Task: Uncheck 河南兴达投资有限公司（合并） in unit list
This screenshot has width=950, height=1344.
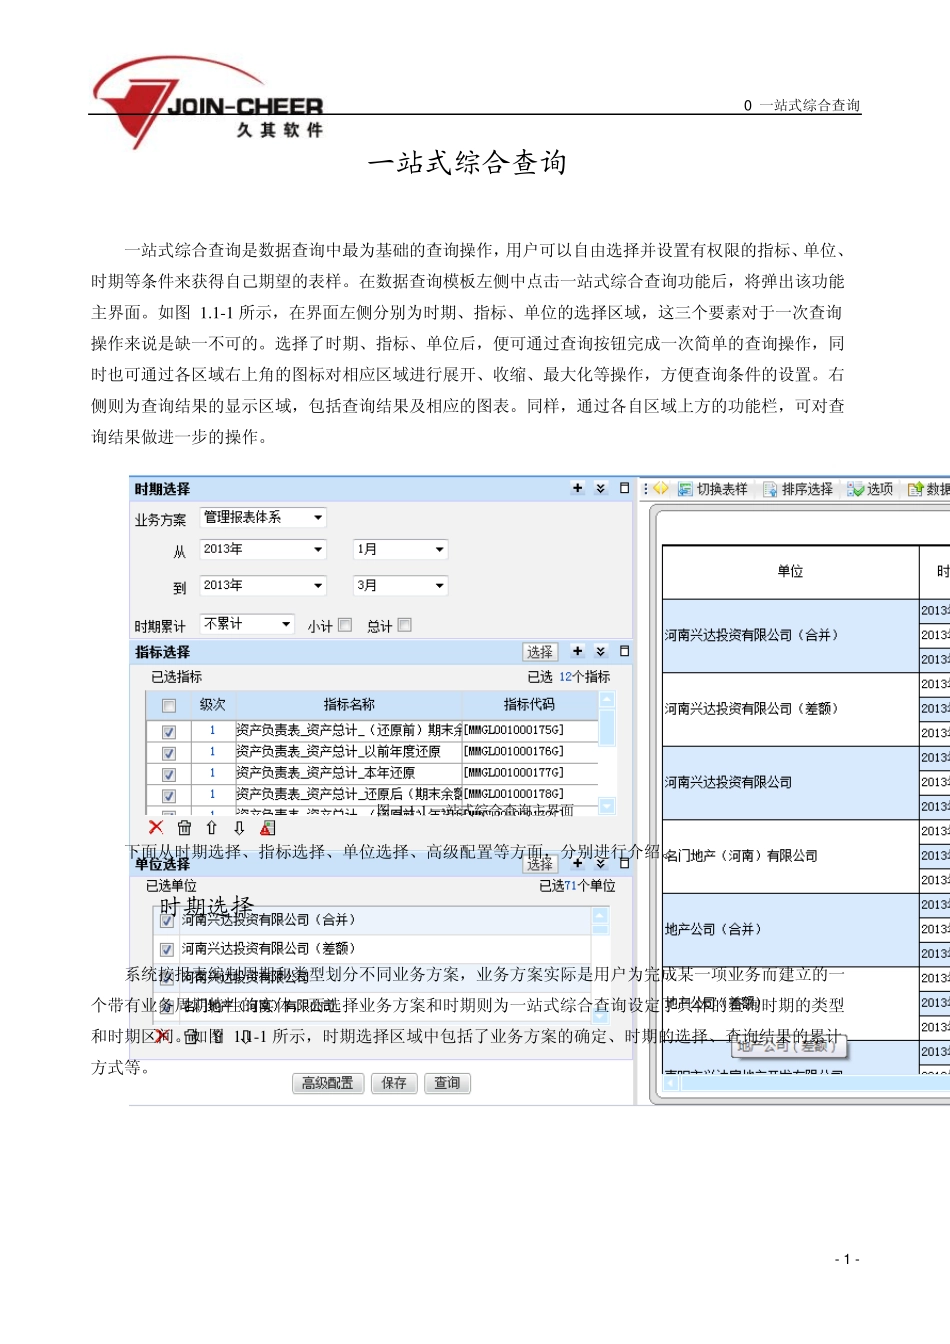Action: pyautogui.click(x=167, y=920)
